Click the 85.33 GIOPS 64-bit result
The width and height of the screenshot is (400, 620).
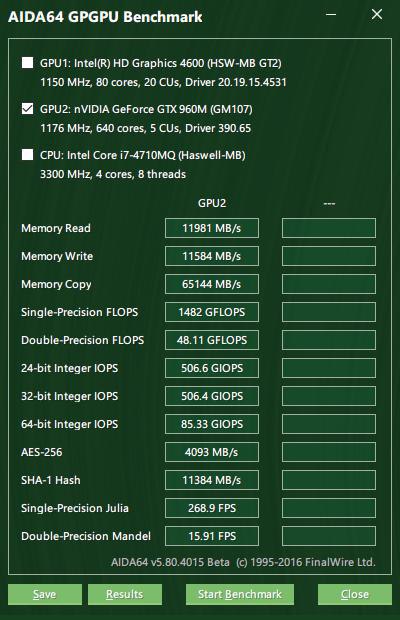click(212, 424)
